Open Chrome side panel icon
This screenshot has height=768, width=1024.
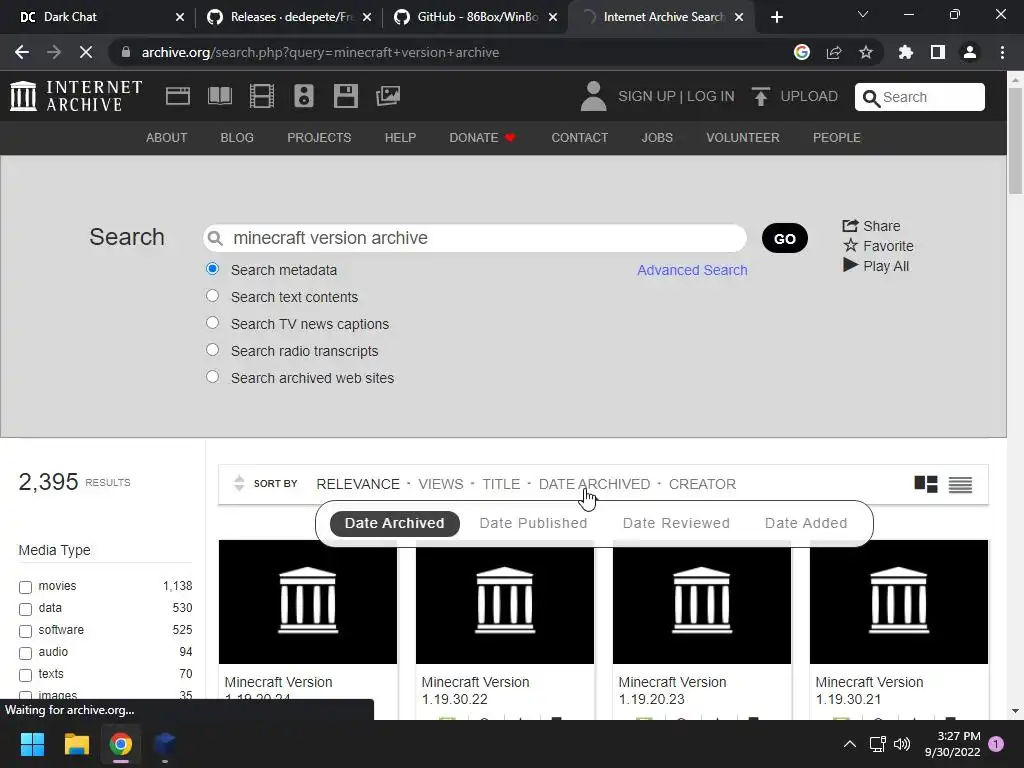click(x=938, y=52)
